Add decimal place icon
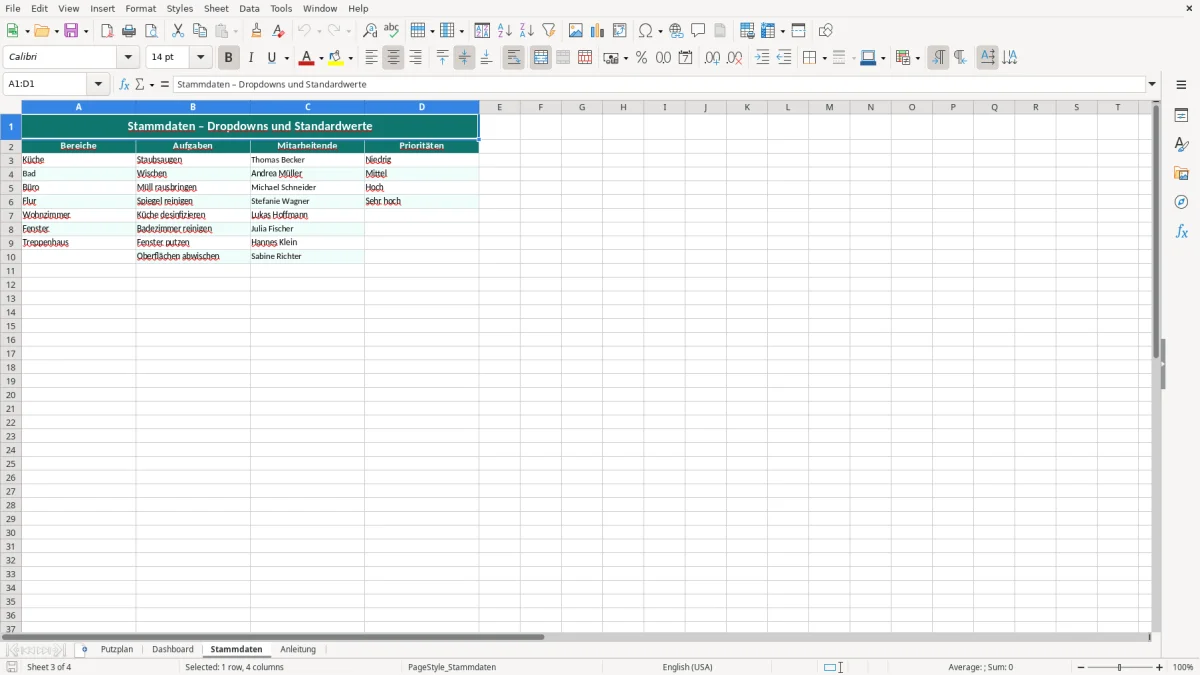The width and height of the screenshot is (1200, 675). coord(712,58)
